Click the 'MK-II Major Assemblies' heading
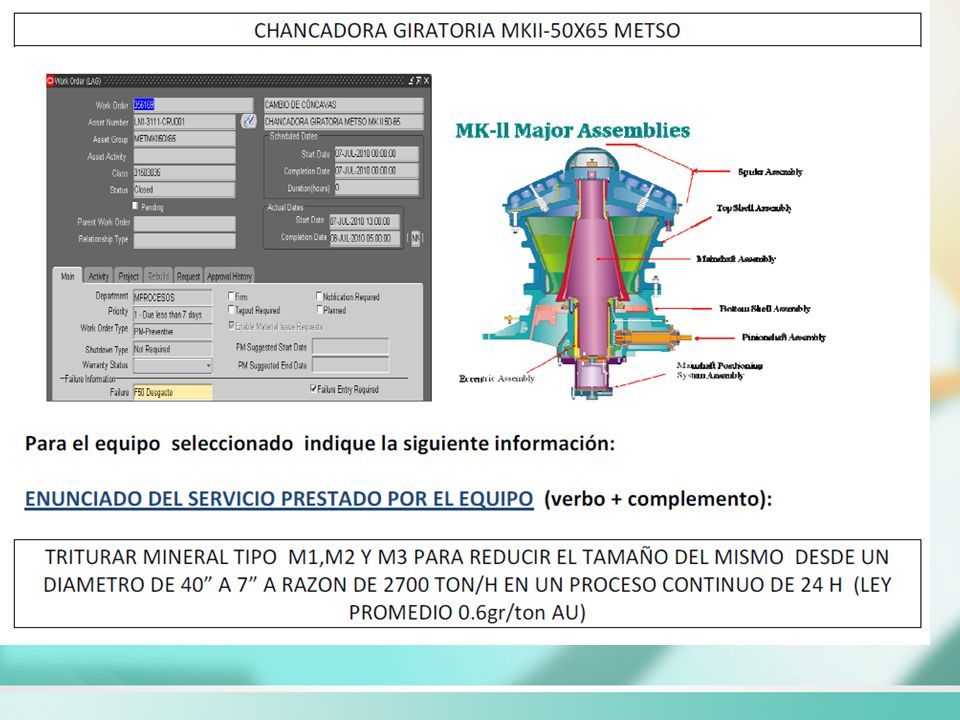The width and height of the screenshot is (960, 720). [x=572, y=130]
